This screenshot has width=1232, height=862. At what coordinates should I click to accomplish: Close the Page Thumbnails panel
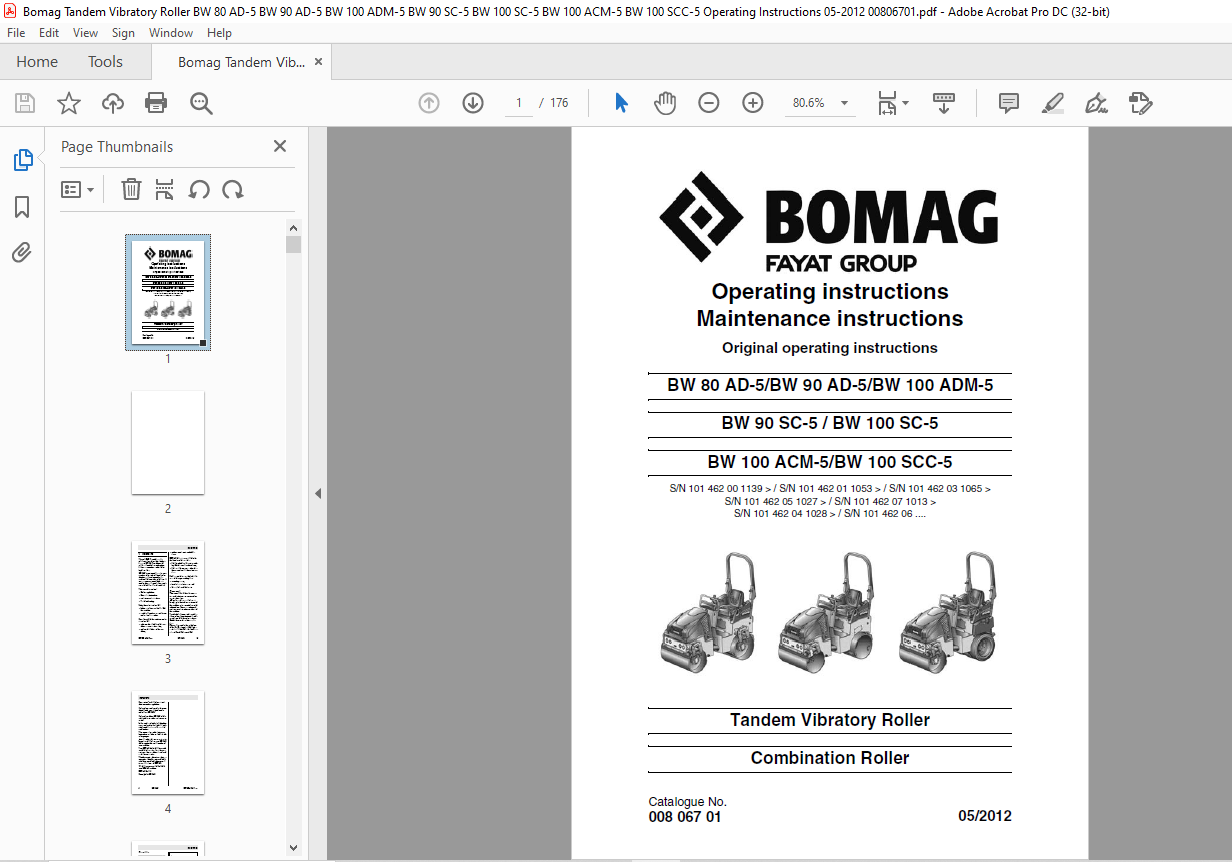click(x=280, y=146)
